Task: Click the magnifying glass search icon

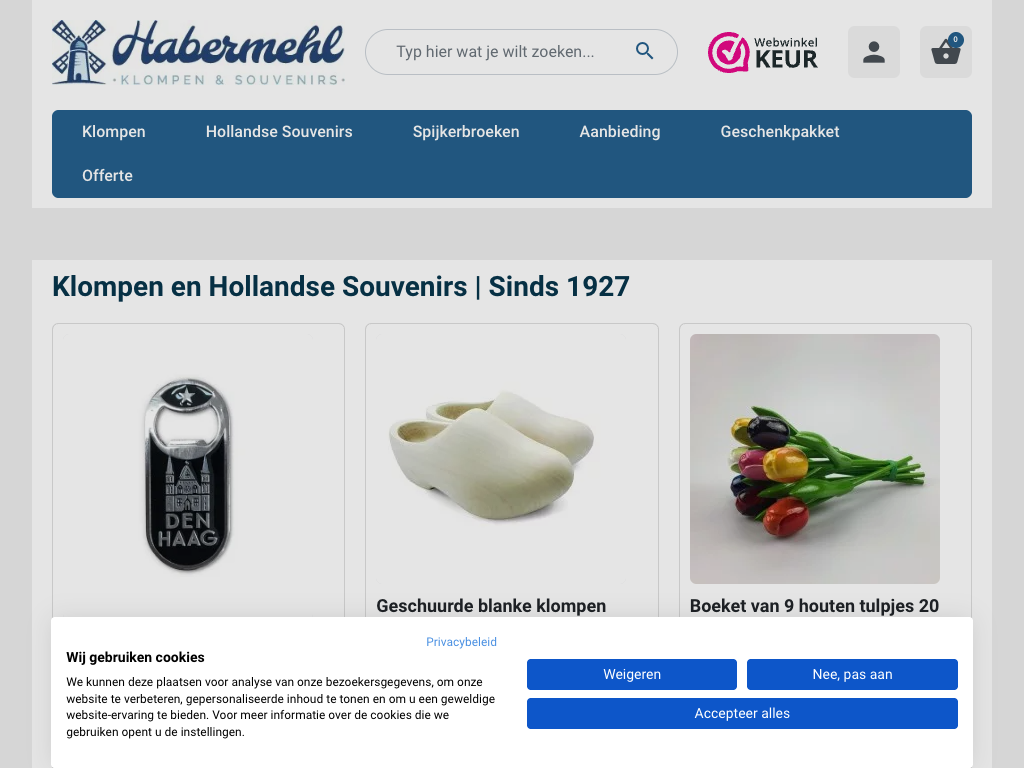Action: [x=644, y=51]
